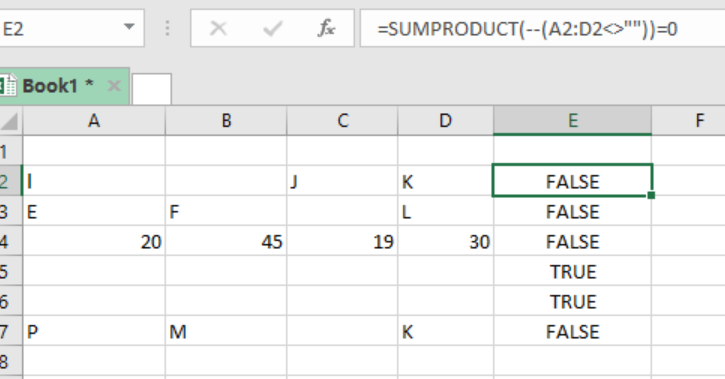
Task: Click the Select All corner triangle
Action: [10, 122]
